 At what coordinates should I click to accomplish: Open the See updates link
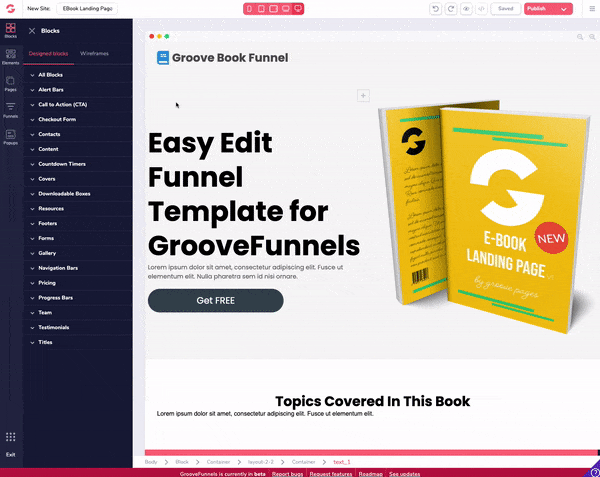click(x=404, y=474)
